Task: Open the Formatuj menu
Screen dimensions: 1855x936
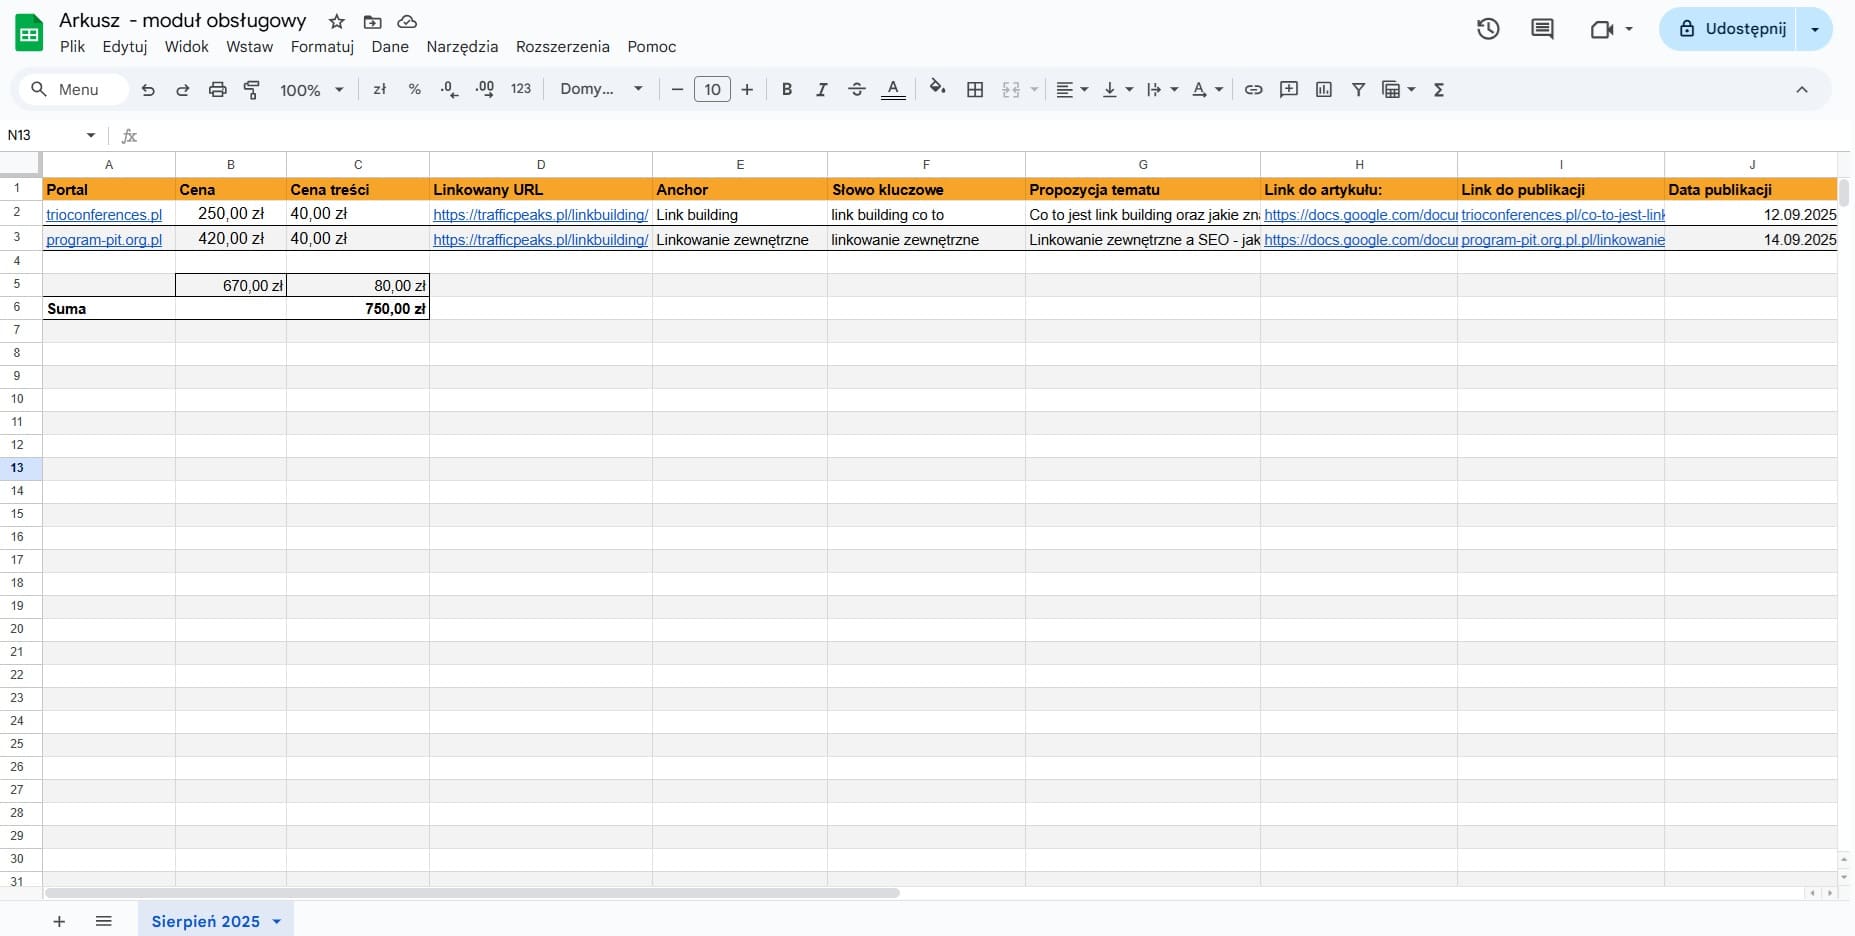Action: coord(322,47)
